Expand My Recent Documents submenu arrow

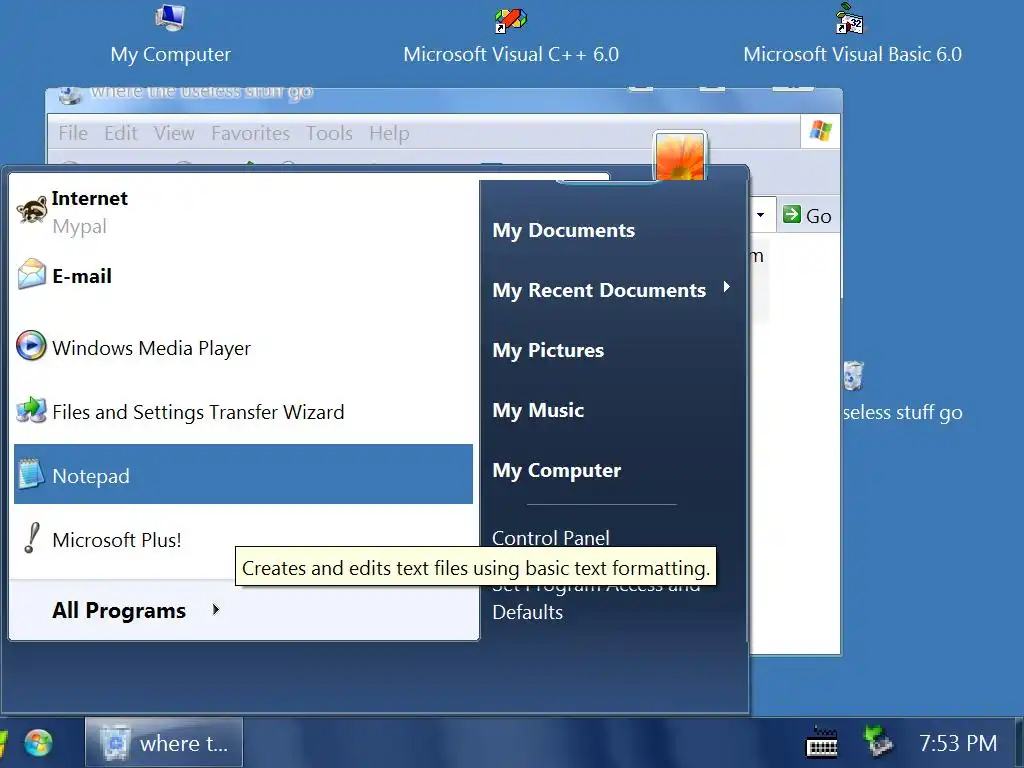726,287
